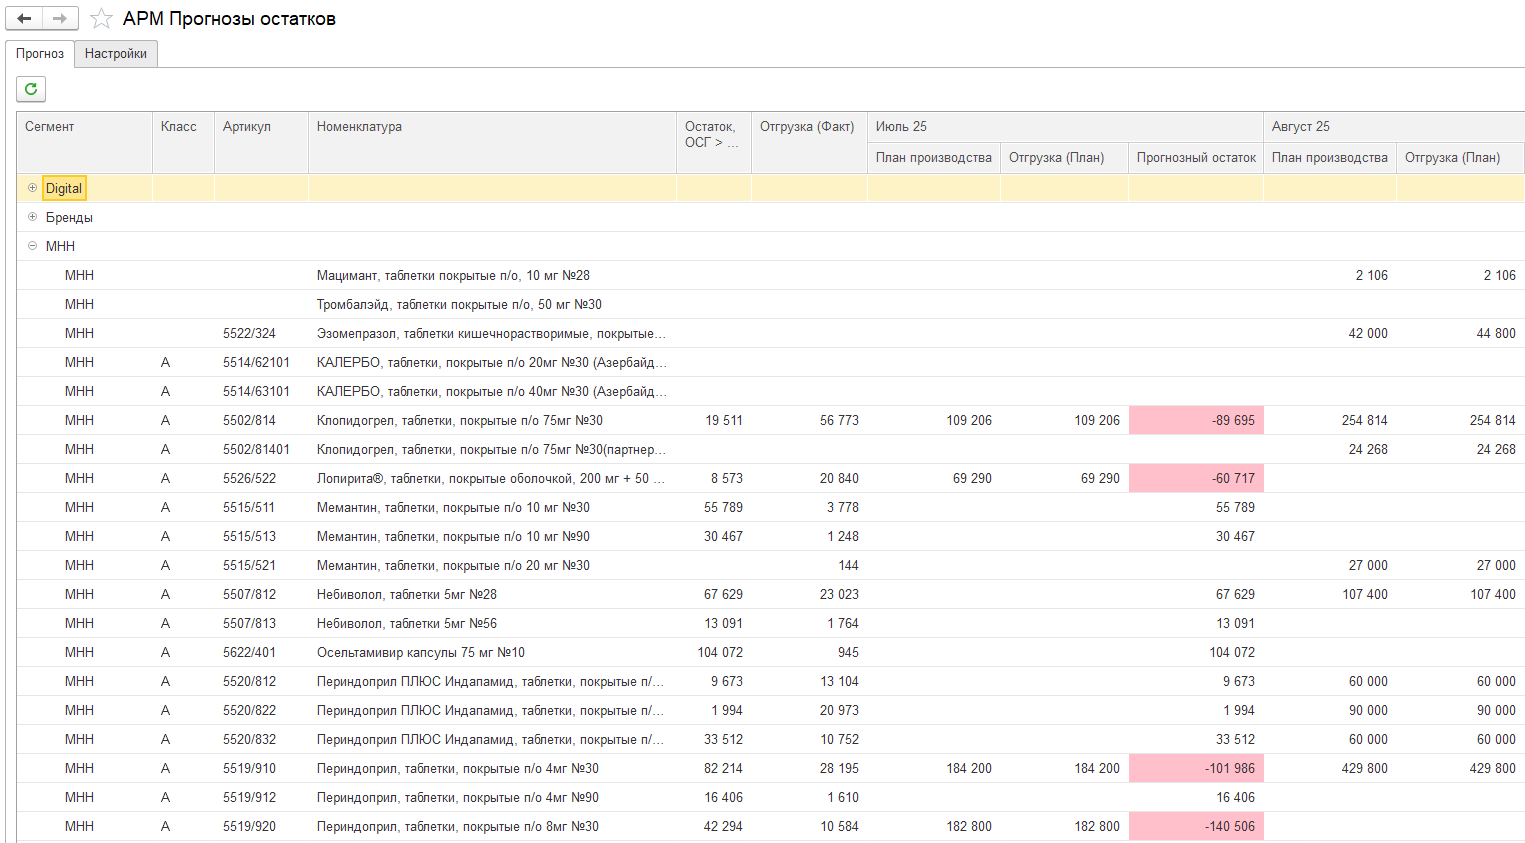
Task: Click the back navigation arrow
Action: (24, 18)
